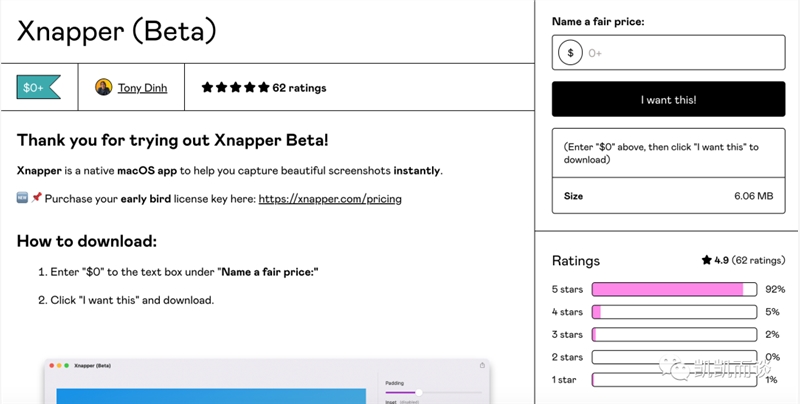This screenshot has height=404, width=800.
Task: Click the 3 stars rating bar
Action: [x=674, y=335]
